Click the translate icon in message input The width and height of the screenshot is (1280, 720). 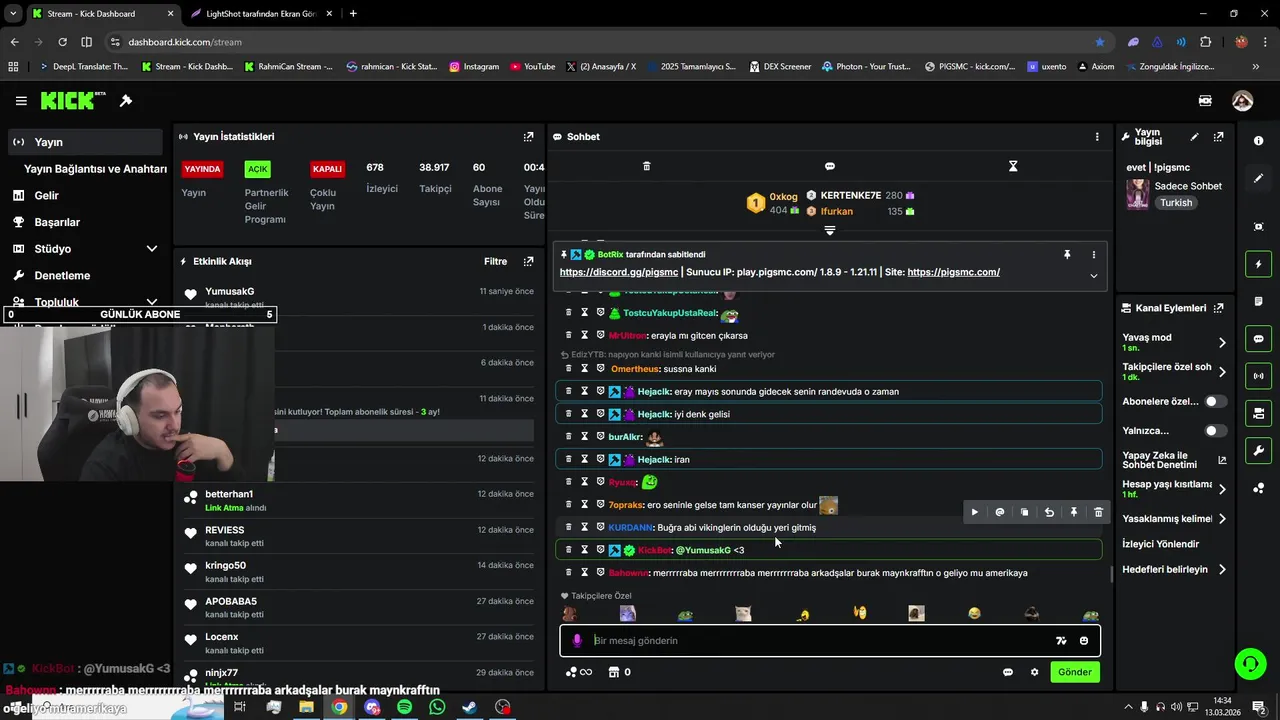[x=1061, y=641]
